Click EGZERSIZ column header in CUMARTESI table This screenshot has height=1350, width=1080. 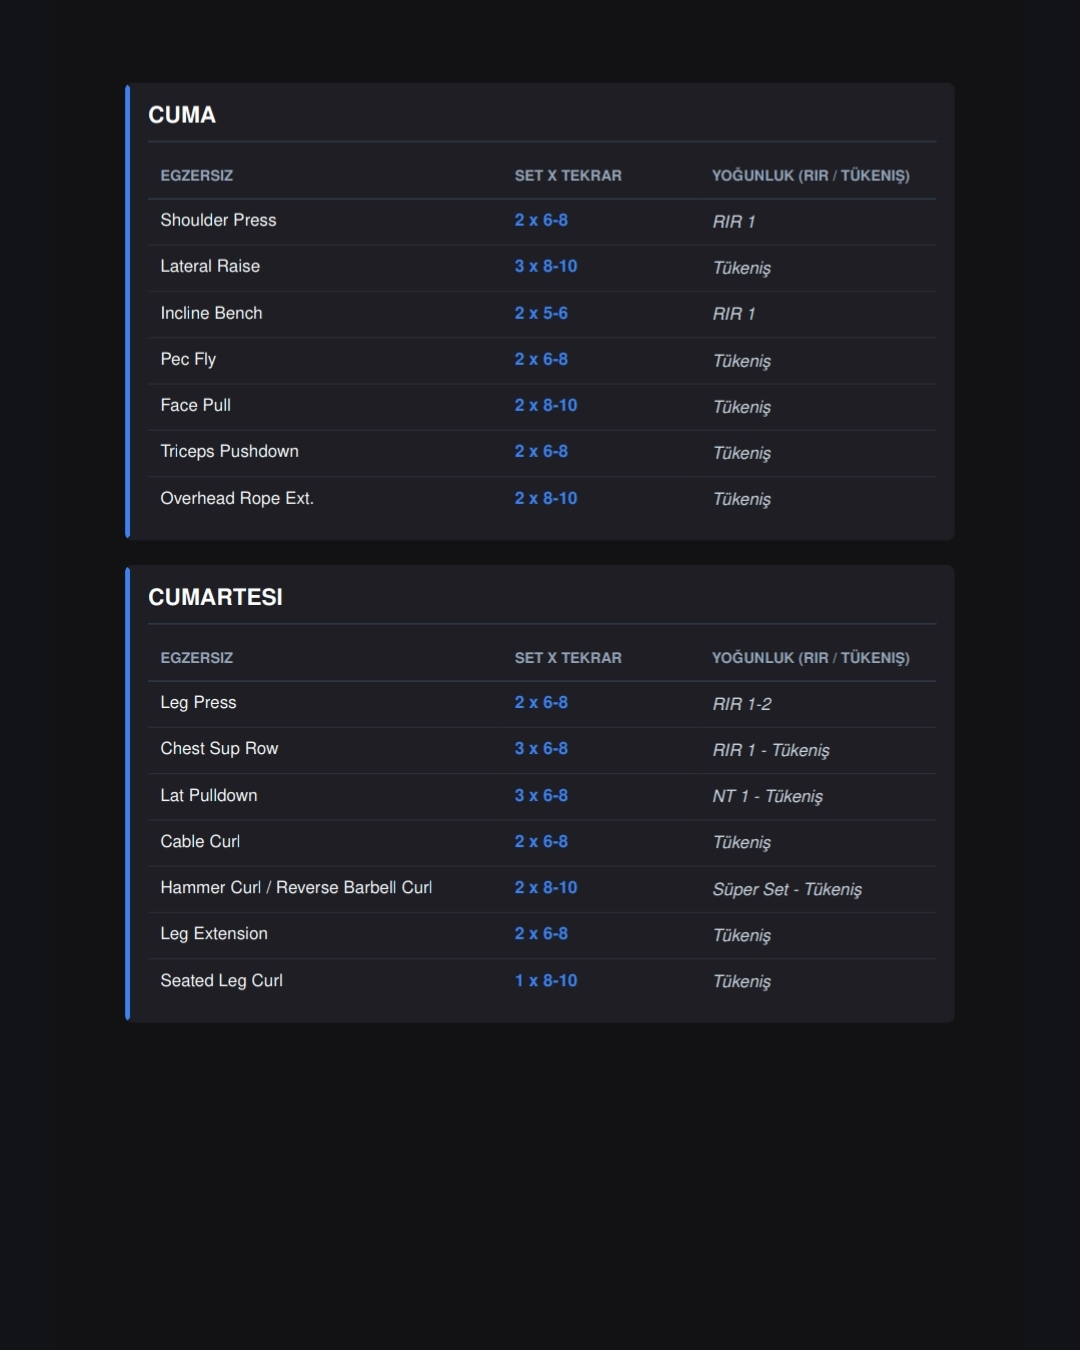(x=197, y=657)
